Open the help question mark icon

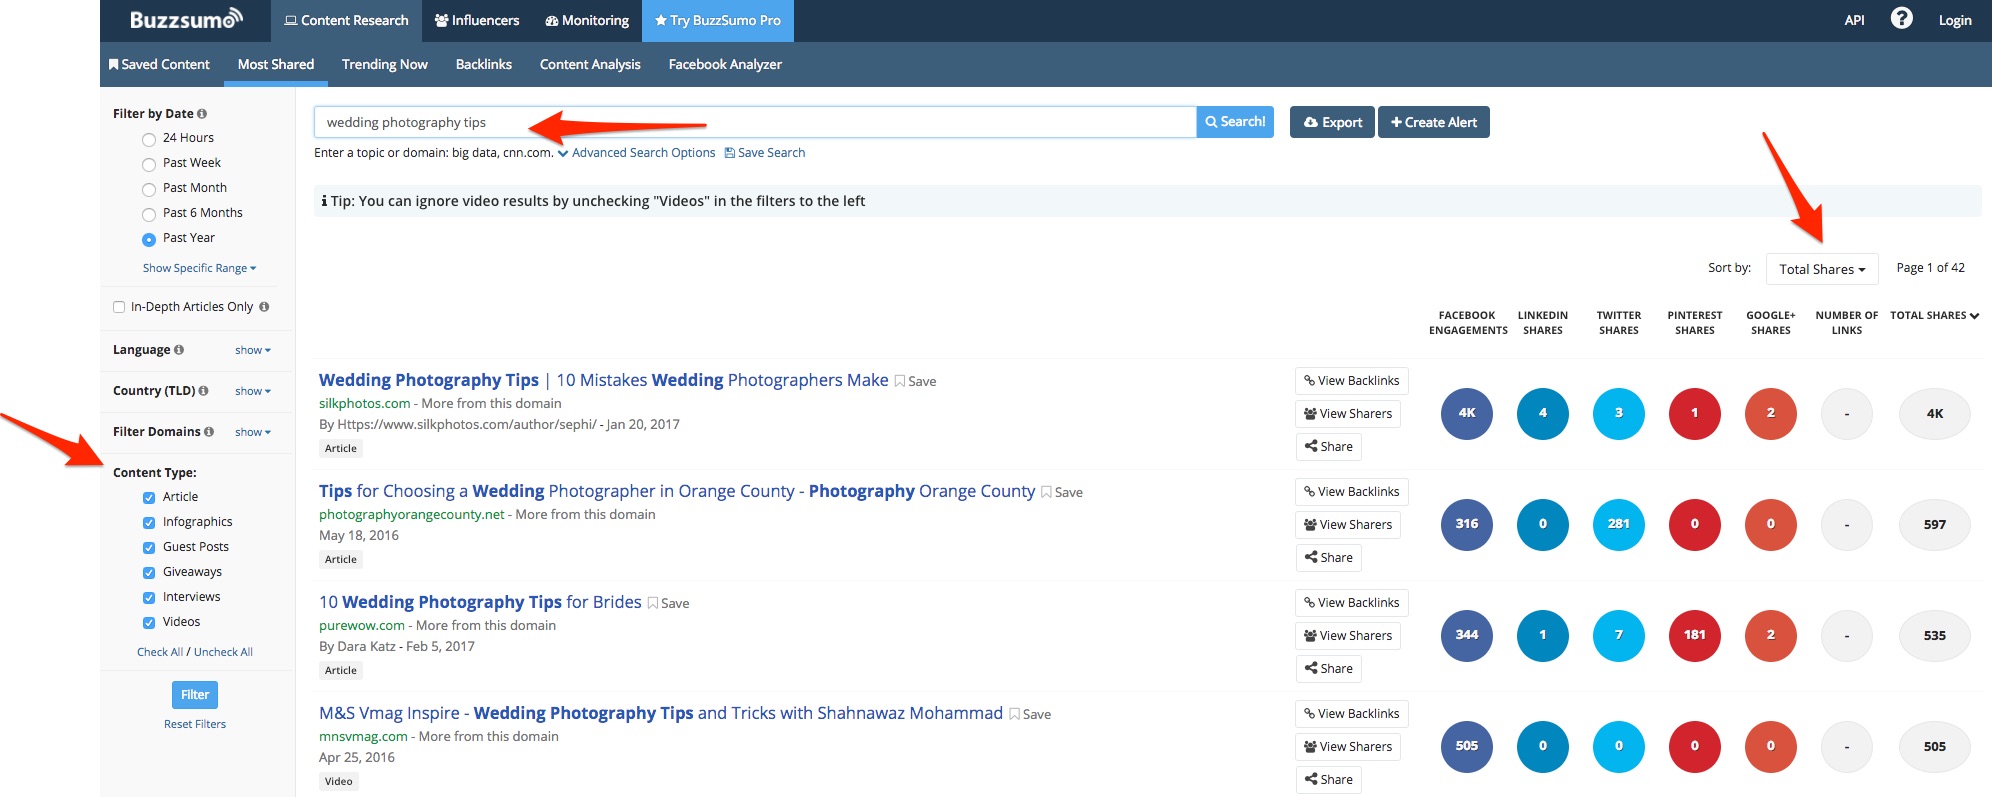point(1901,19)
